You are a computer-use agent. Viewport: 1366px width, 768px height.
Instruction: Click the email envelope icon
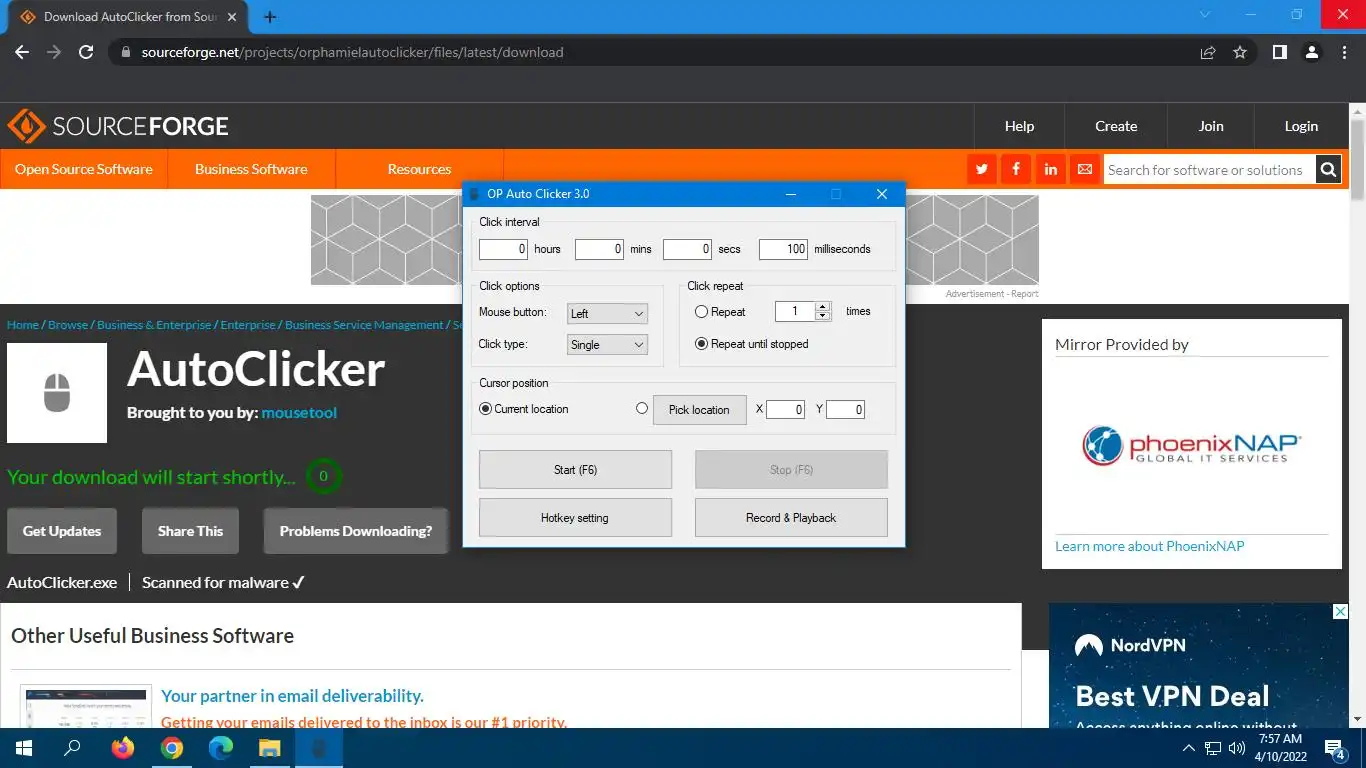1084,169
